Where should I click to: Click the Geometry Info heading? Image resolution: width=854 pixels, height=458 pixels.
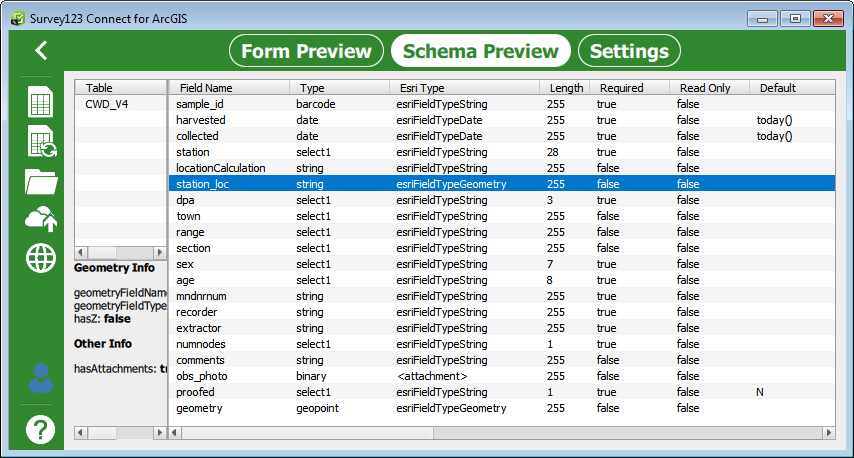pyautogui.click(x=114, y=268)
